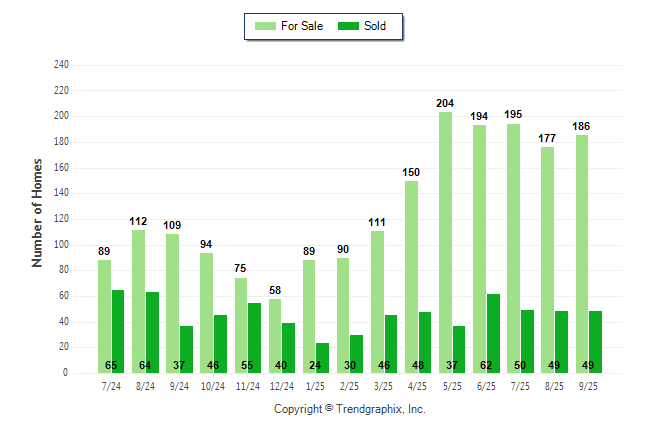The height and width of the screenshot is (434, 646).
Task: Toggle the Sold legend label
Action: (374, 26)
